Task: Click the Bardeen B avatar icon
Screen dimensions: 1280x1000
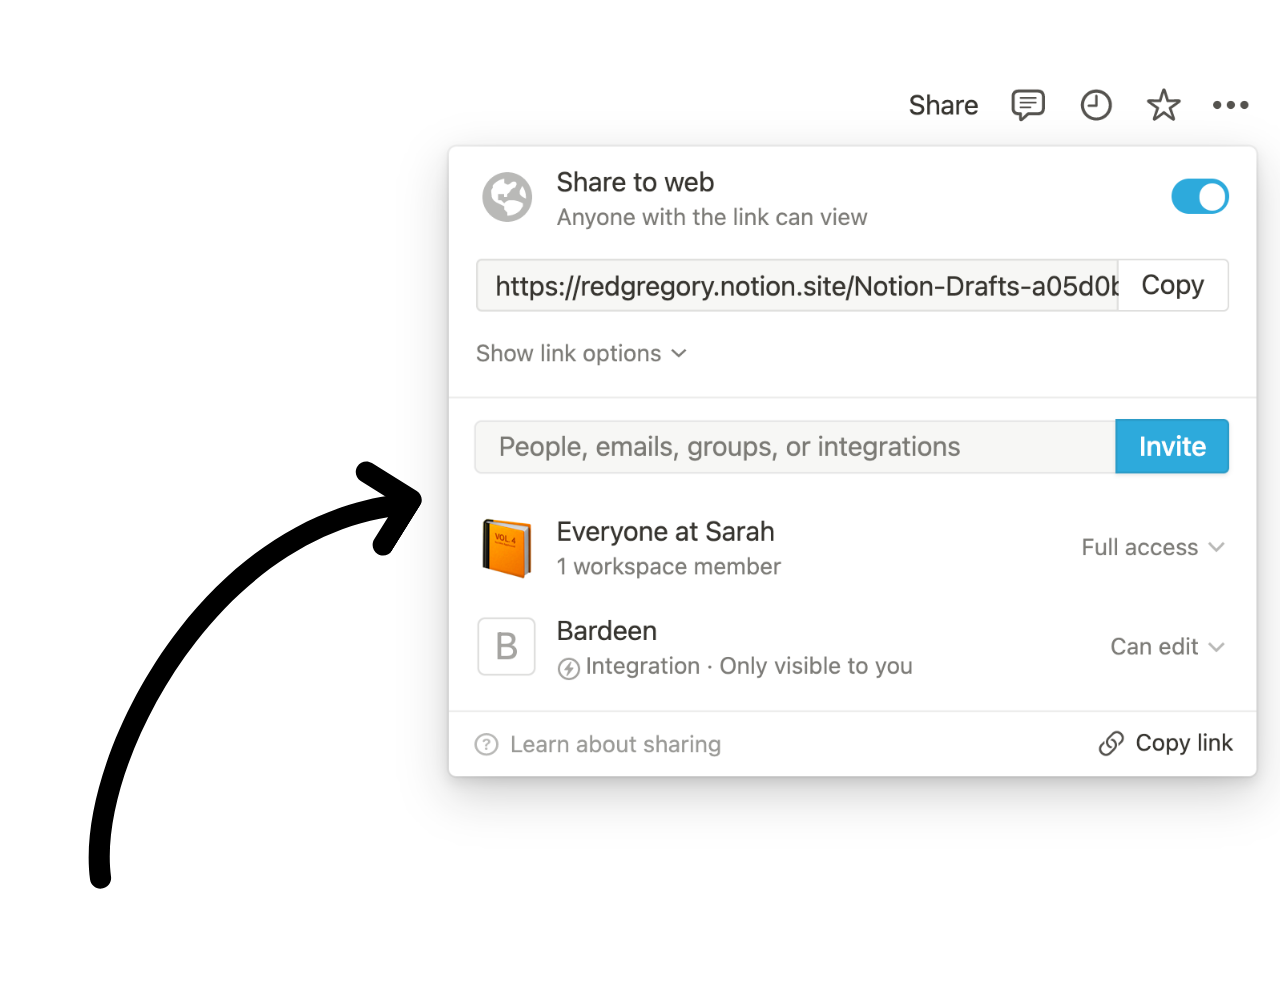Action: pos(507,647)
